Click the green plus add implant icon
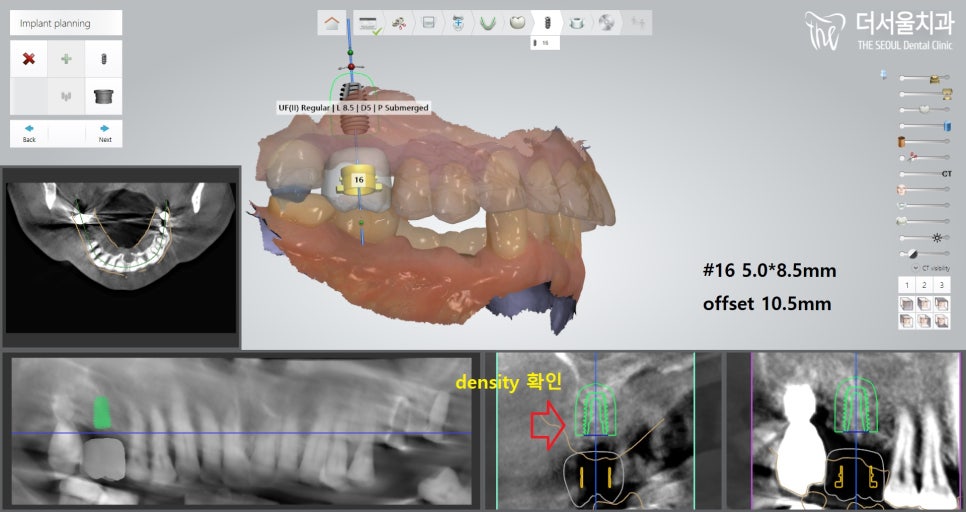Viewport: 966px width, 512px height. (66, 59)
